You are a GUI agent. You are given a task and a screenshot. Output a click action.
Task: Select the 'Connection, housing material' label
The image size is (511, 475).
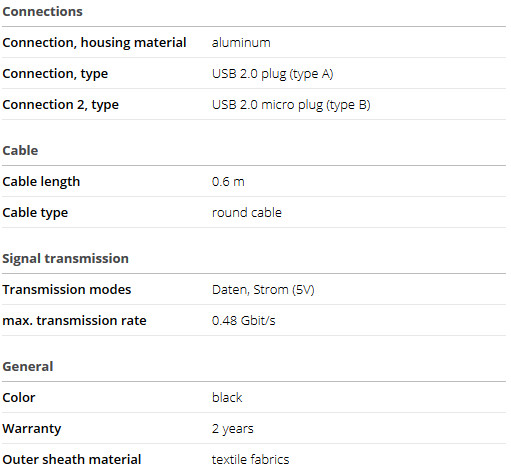click(x=94, y=43)
